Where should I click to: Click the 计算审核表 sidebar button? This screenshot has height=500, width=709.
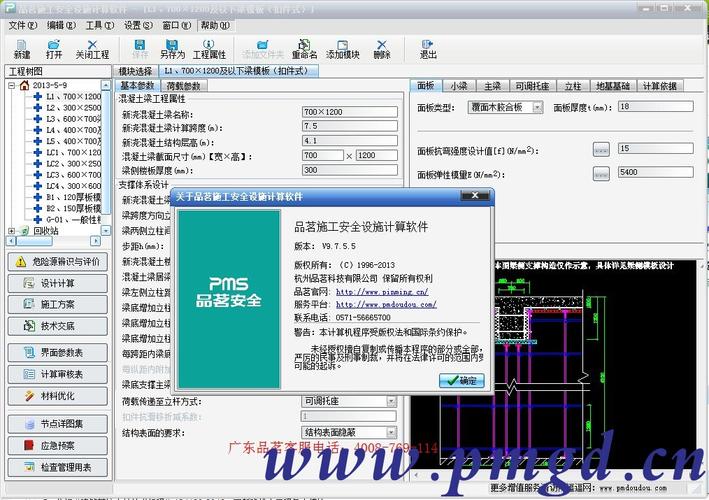point(58,374)
